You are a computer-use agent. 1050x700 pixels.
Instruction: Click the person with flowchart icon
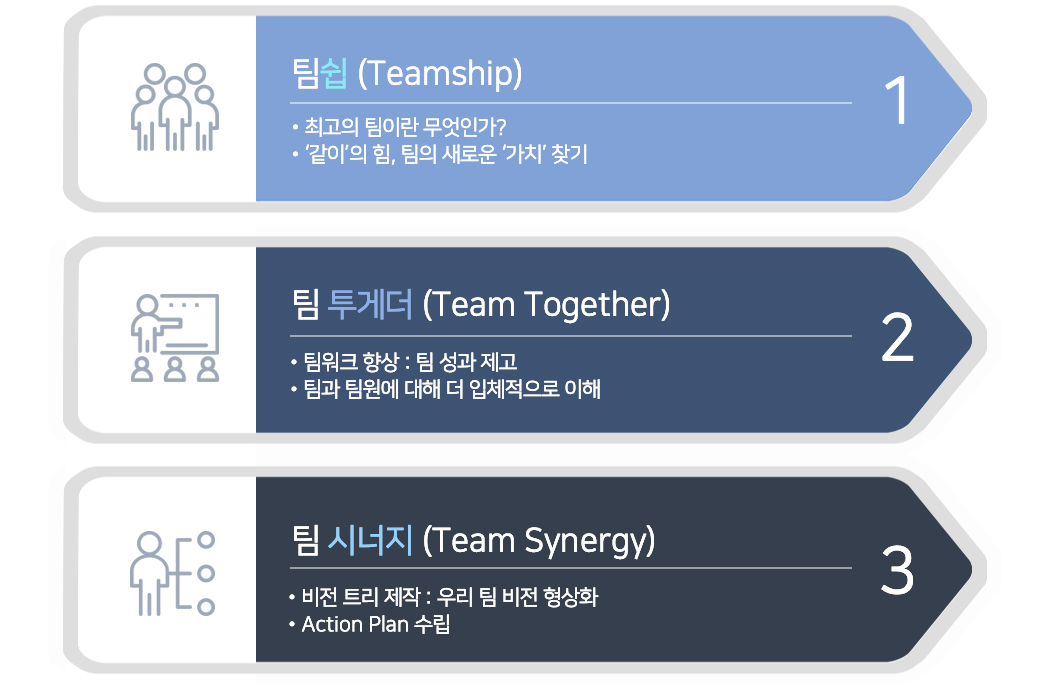(x=173, y=573)
